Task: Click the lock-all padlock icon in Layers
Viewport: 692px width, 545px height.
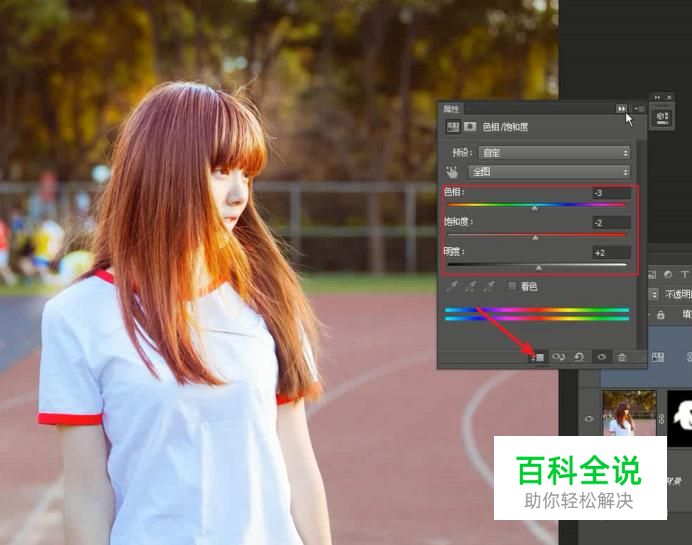Action: tap(661, 315)
